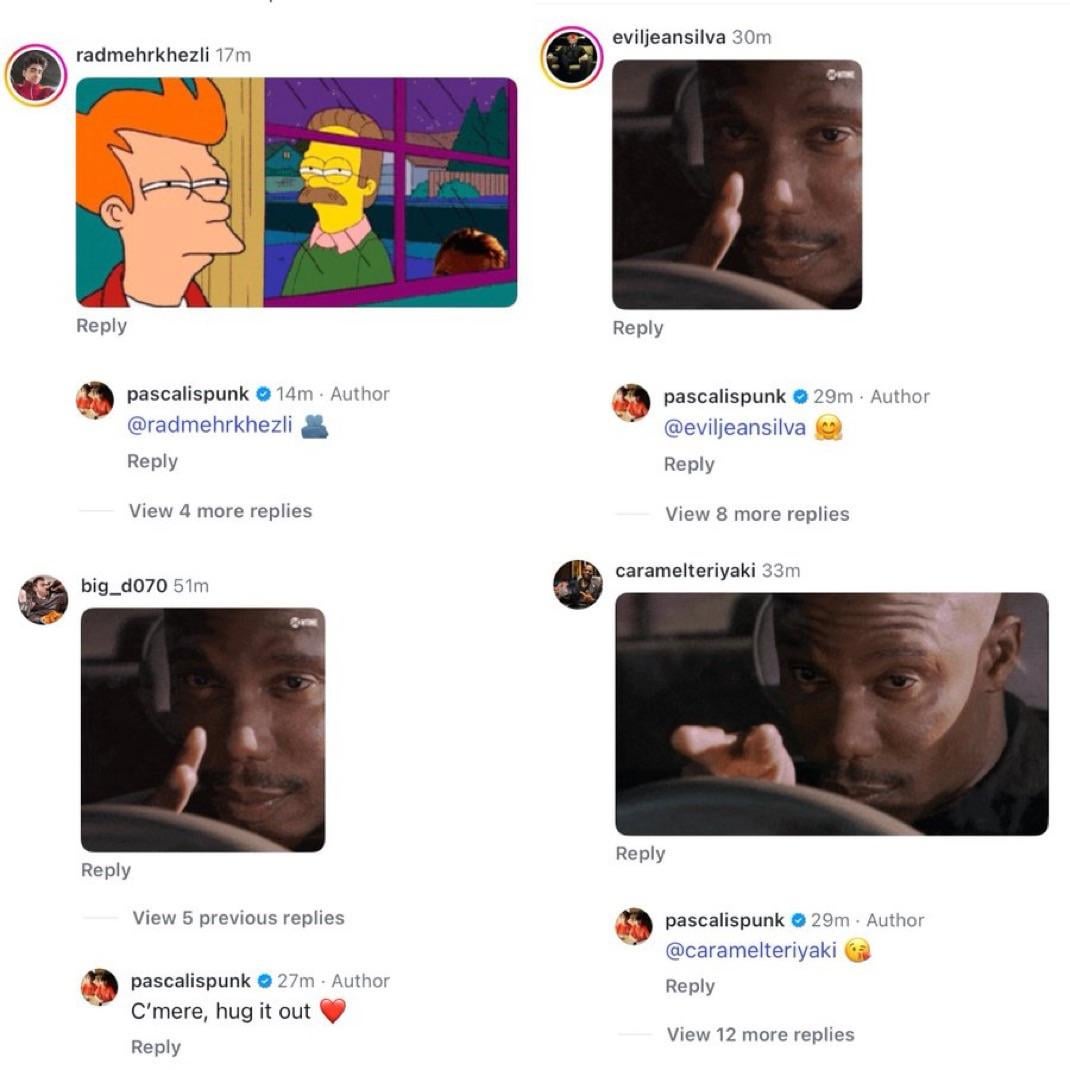Open caramelteriyaki's pointing man GIF
Image resolution: width=1070 pixels, height=1070 pixels.
pos(832,714)
